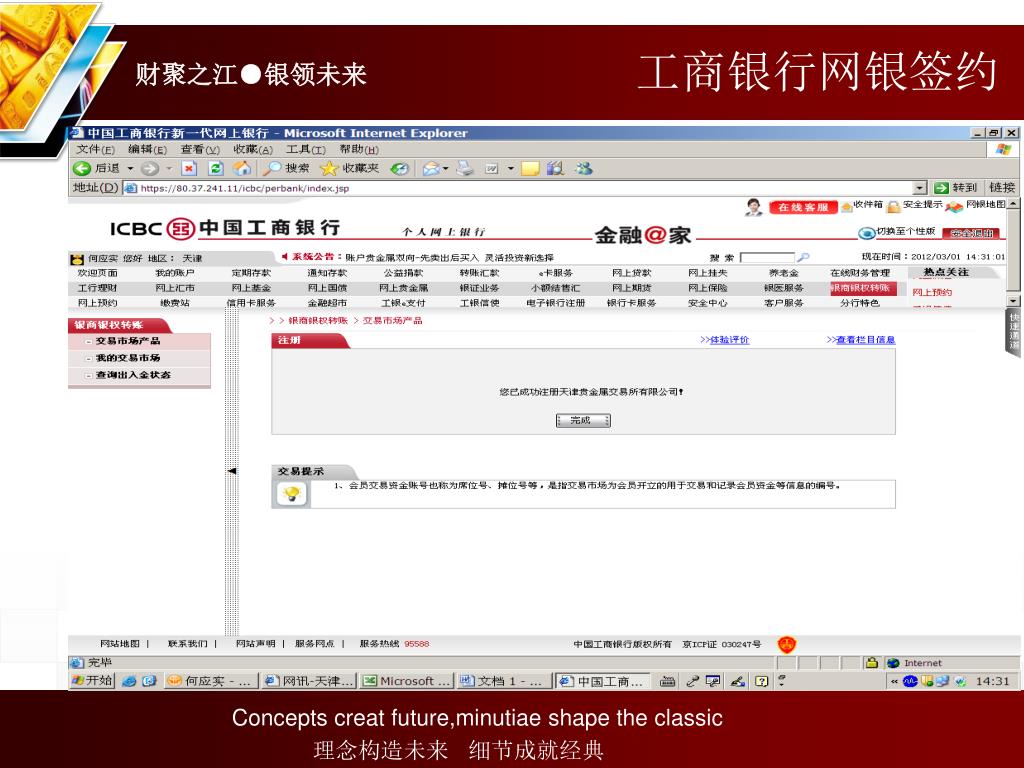Image resolution: width=1024 pixels, height=768 pixels.
Task: Print the page using the printer icon
Action: click(x=464, y=168)
